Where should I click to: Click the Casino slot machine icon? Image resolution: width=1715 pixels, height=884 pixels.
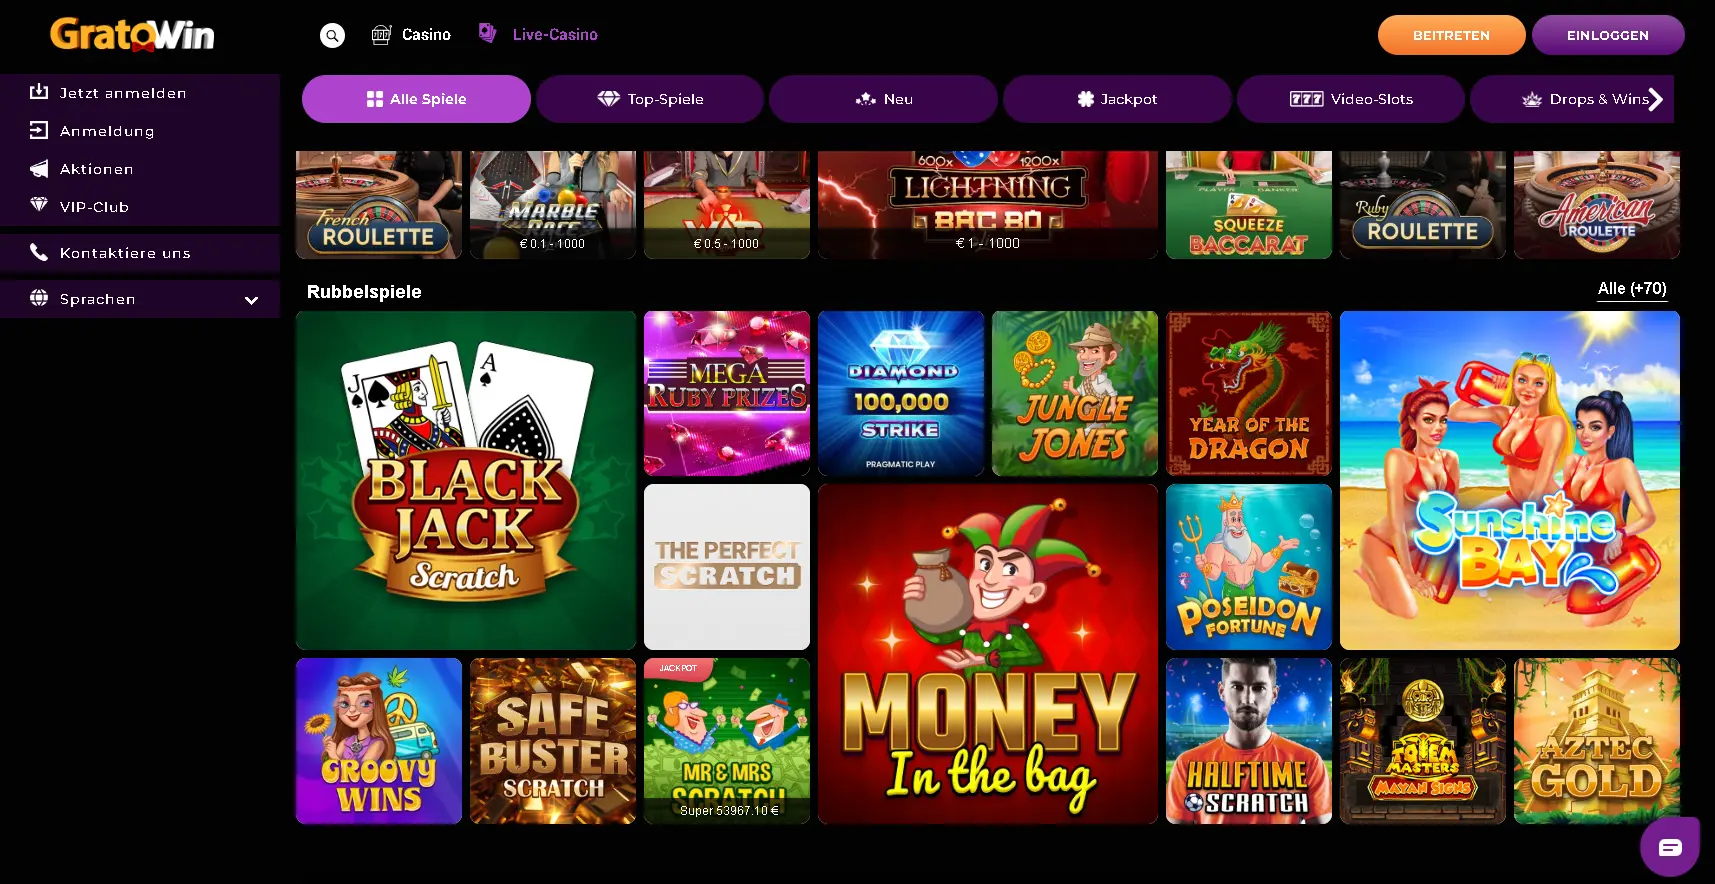[x=381, y=35]
